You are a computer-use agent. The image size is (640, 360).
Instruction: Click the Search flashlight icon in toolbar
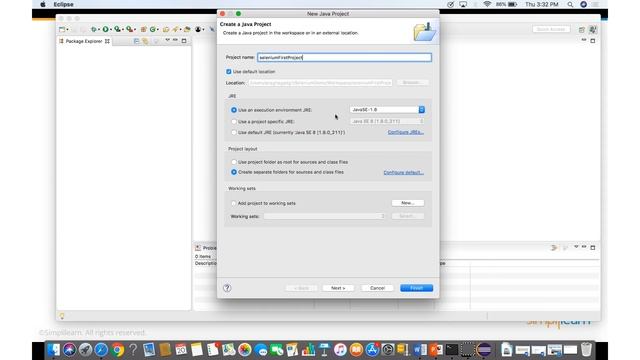[x=176, y=29]
